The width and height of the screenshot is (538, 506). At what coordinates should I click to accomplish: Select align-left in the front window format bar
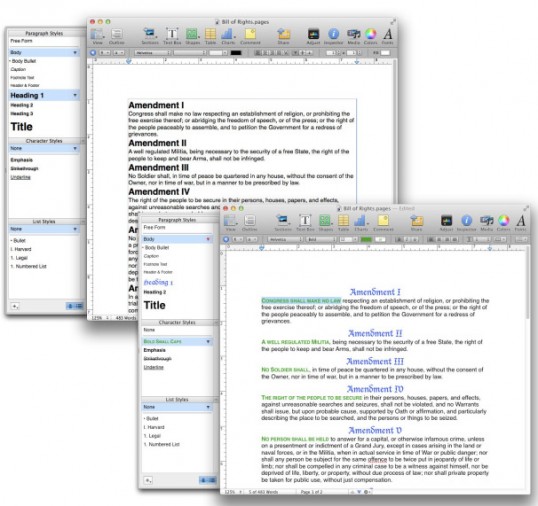[431, 239]
